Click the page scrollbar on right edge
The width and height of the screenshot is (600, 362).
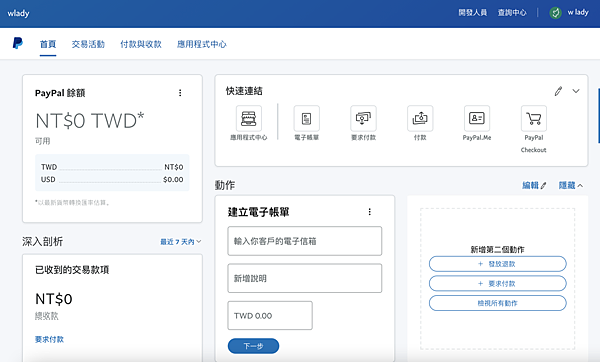598,116
